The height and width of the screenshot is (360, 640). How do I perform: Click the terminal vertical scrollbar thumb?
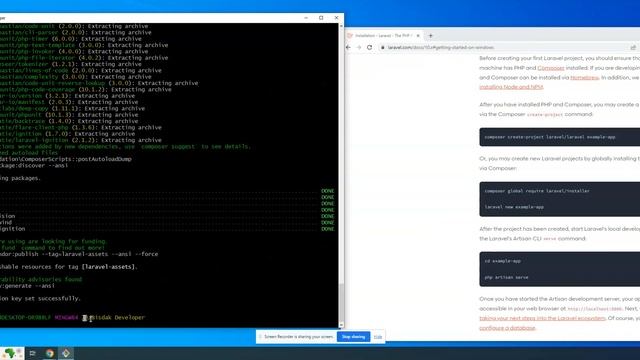341,302
